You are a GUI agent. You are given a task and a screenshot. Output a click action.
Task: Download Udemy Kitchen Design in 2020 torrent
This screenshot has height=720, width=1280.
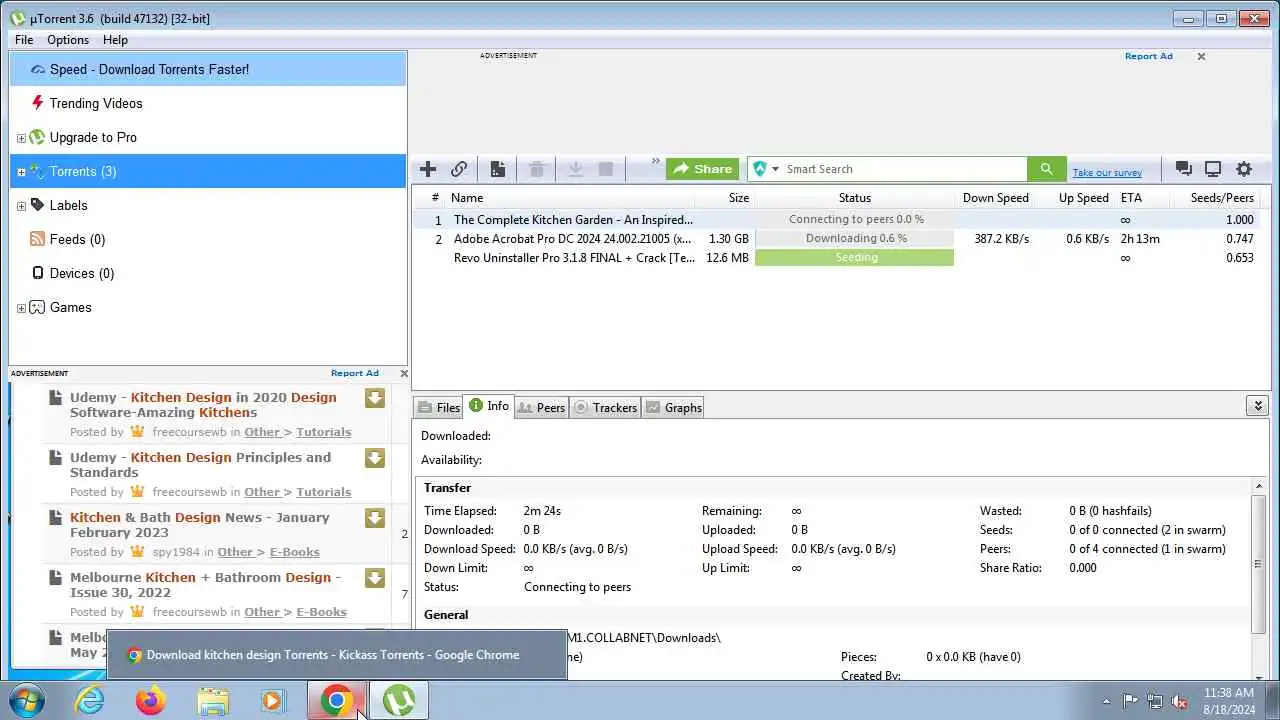click(x=375, y=398)
